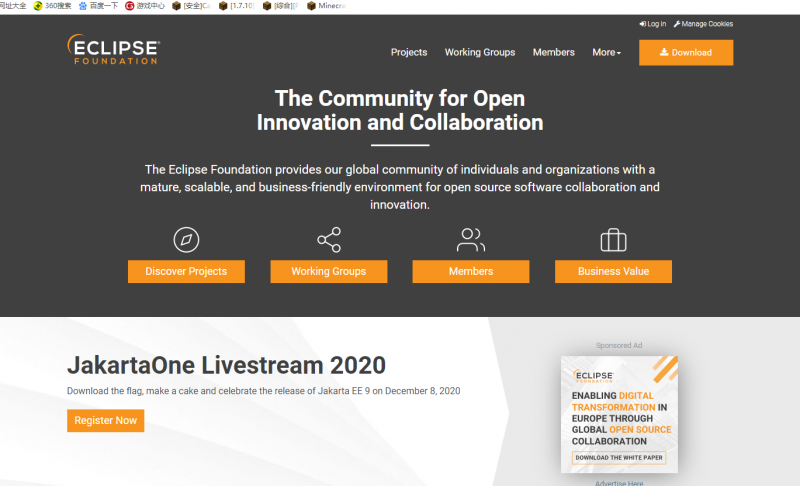Screen dimensions: 800x486
Task: Open the 网址大全 bookmark
Action: click(x=13, y=6)
